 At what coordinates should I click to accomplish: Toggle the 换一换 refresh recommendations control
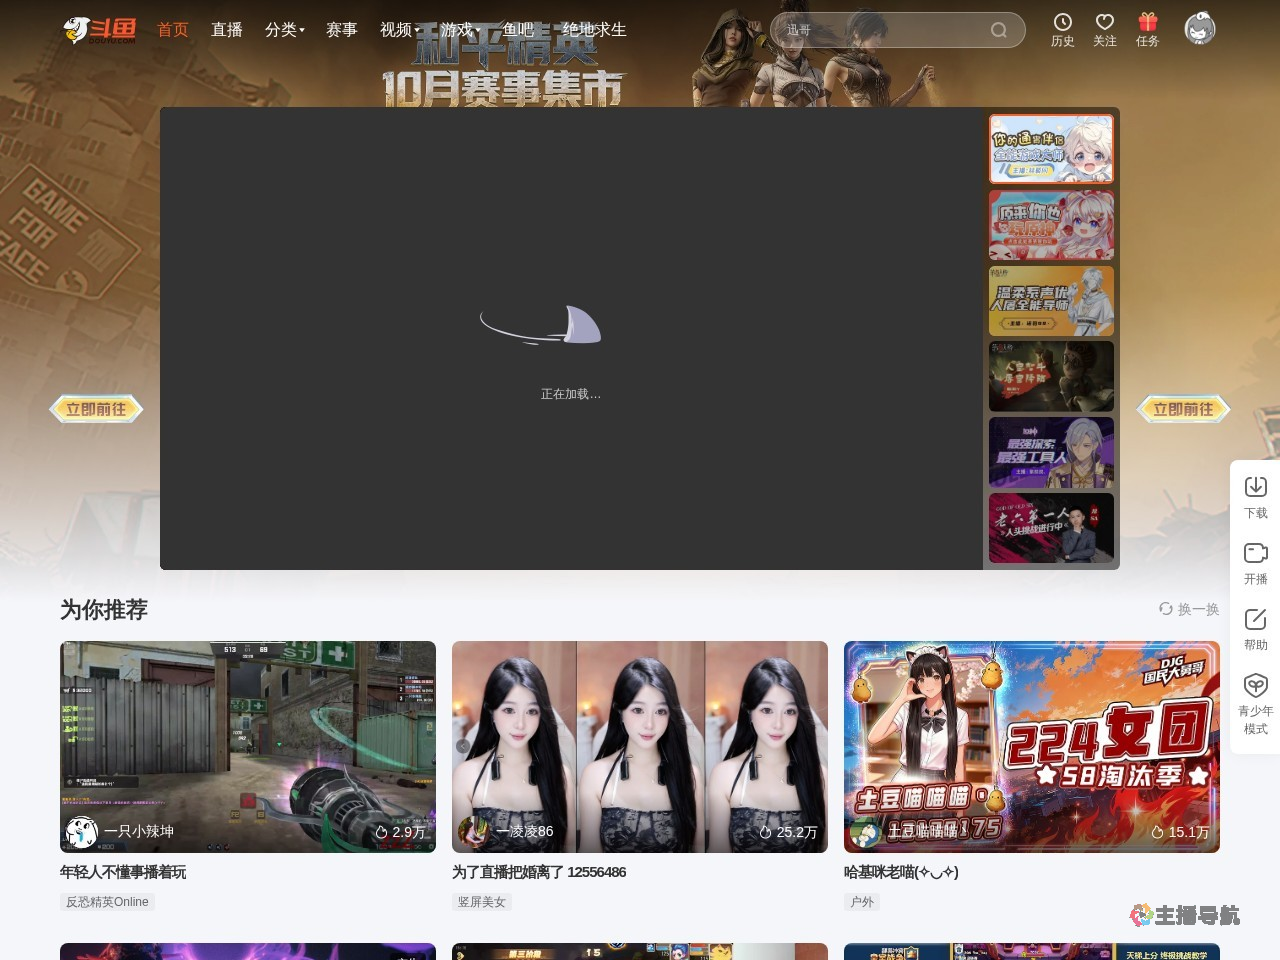(1190, 609)
